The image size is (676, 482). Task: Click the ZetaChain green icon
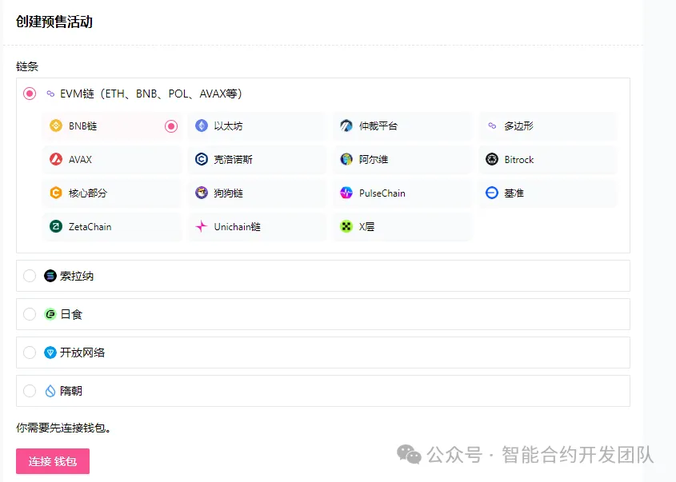56,226
